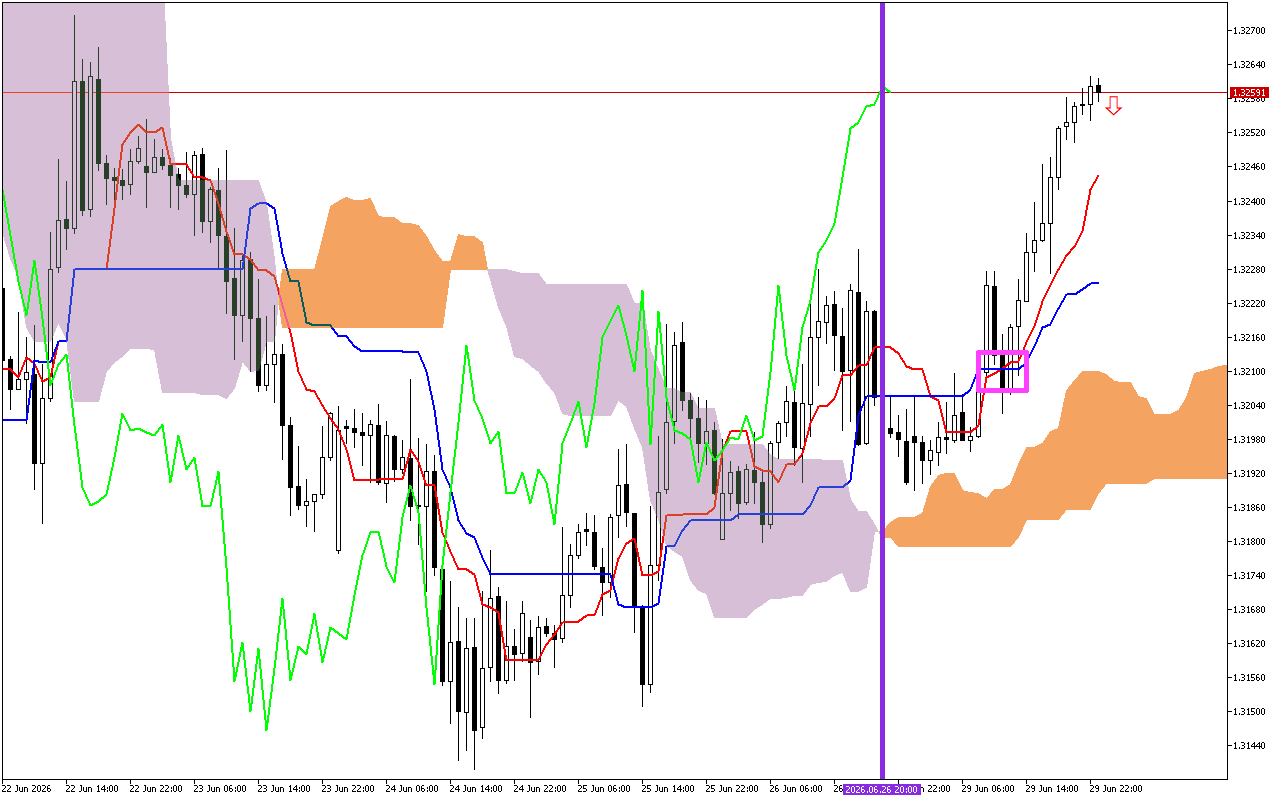Click the 1.32040 price axis label
This screenshot has width=1280, height=800.
(1248, 406)
